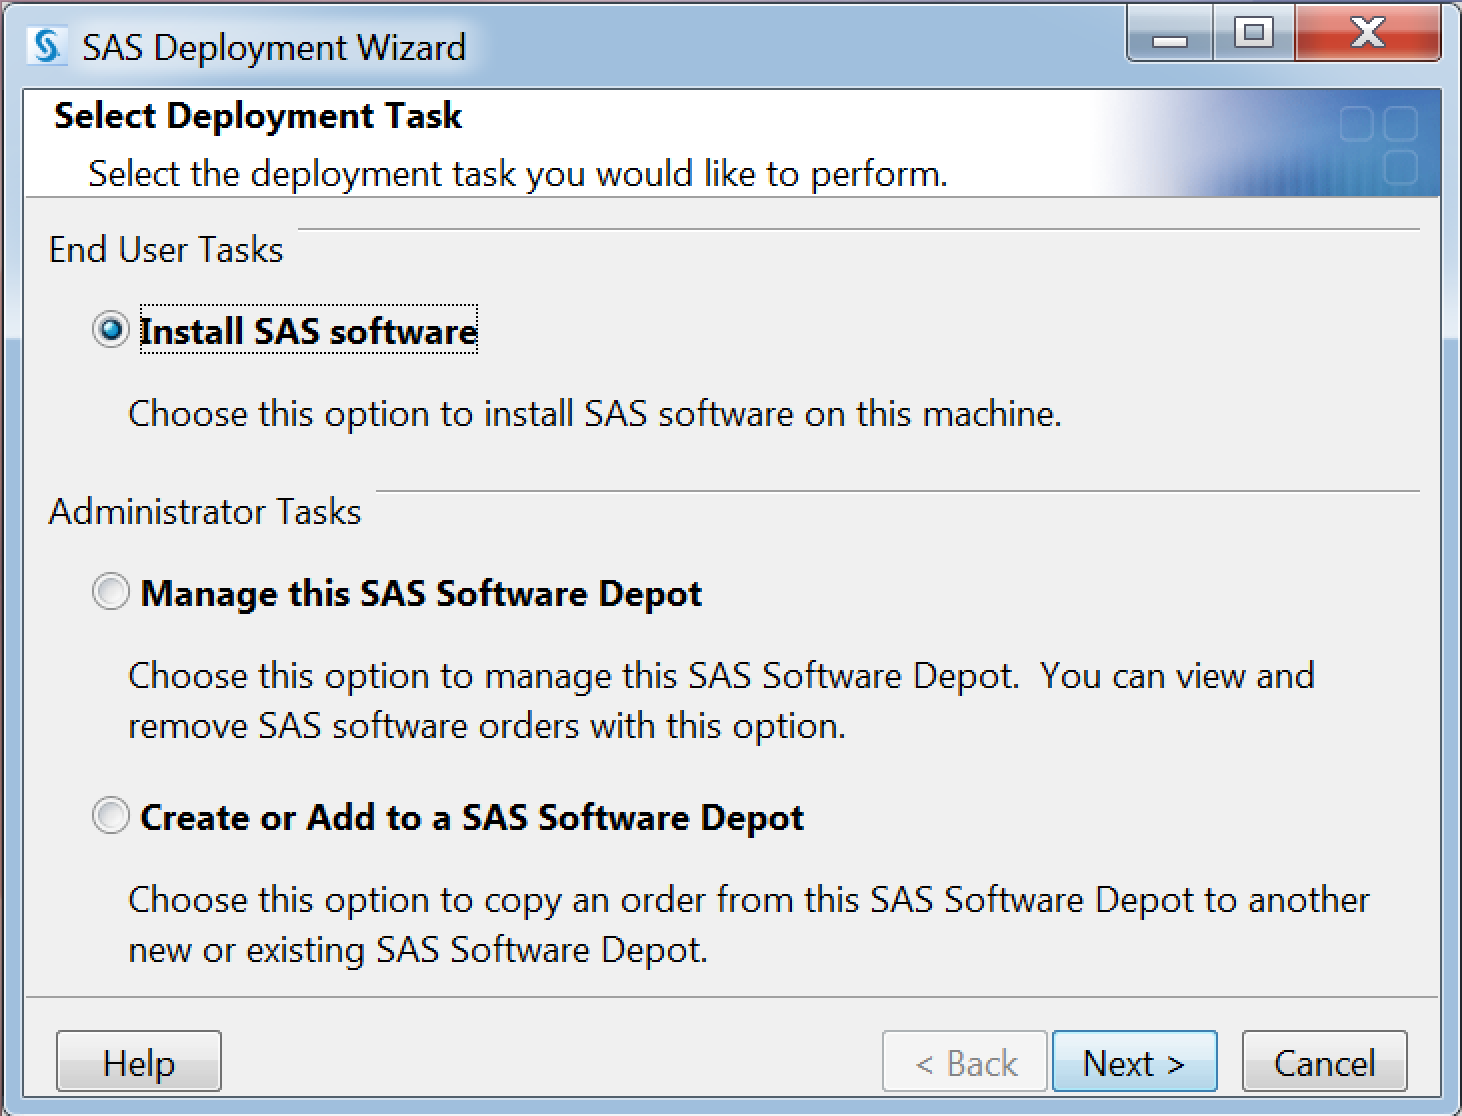Click the "SAS Deployment Wizard" title bar text
1462x1116 pixels.
274,47
